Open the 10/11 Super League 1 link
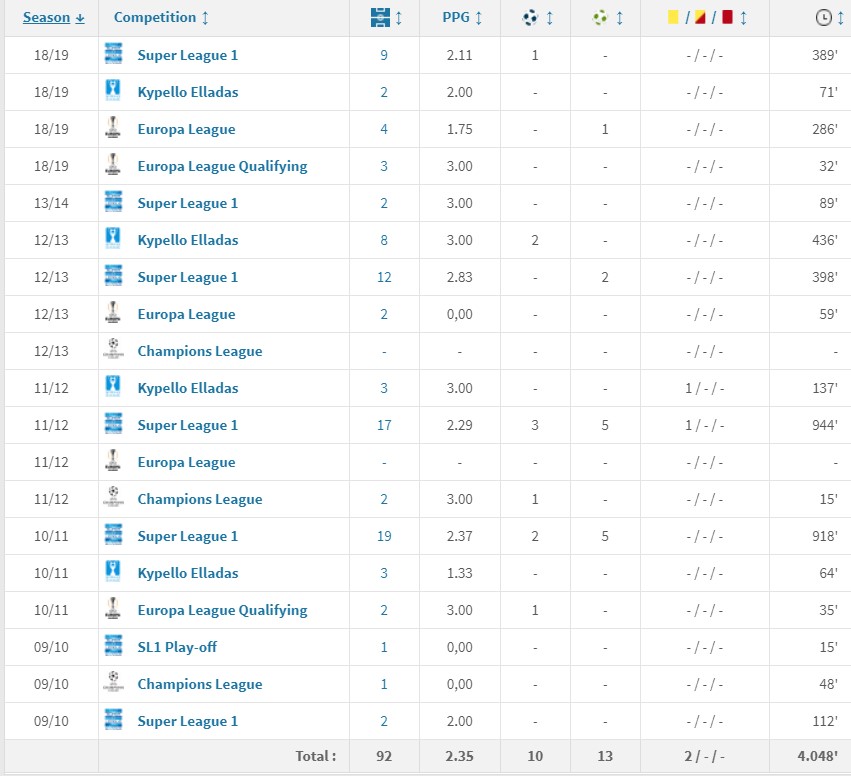 point(188,536)
